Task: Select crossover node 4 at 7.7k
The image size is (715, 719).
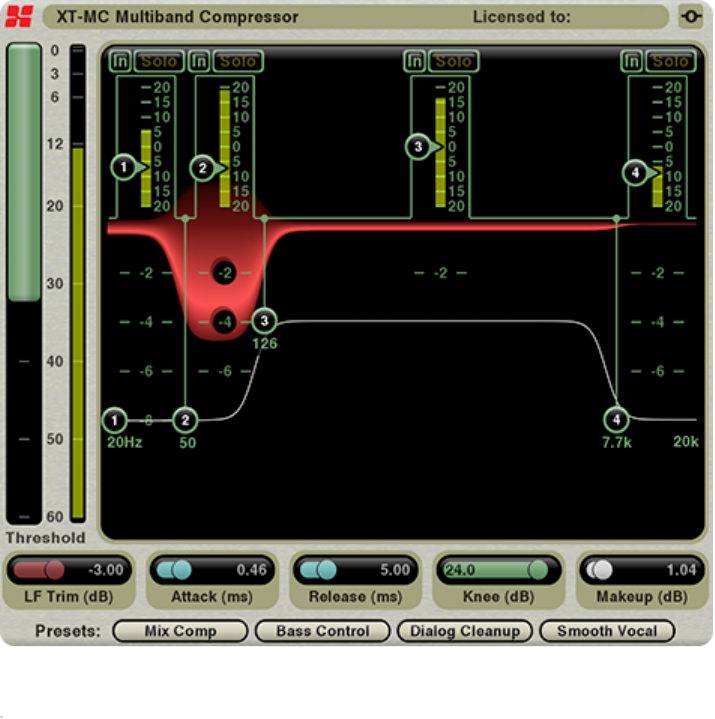Action: click(616, 420)
